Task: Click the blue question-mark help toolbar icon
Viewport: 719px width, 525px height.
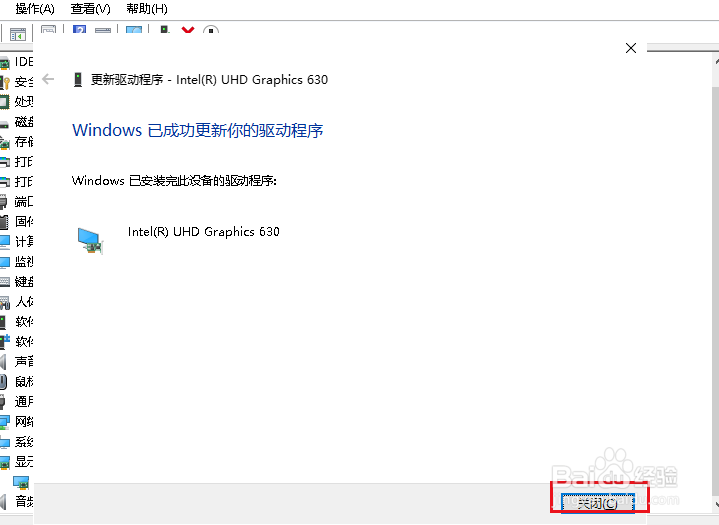Action: [x=79, y=30]
